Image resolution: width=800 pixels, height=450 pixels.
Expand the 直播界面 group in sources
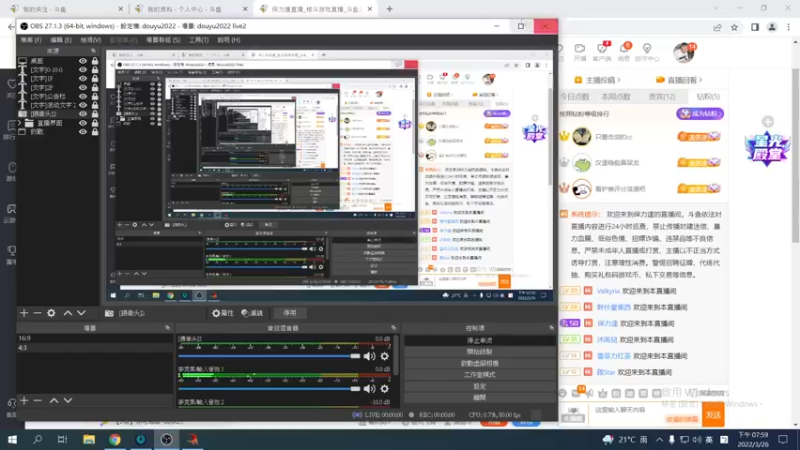[20, 123]
